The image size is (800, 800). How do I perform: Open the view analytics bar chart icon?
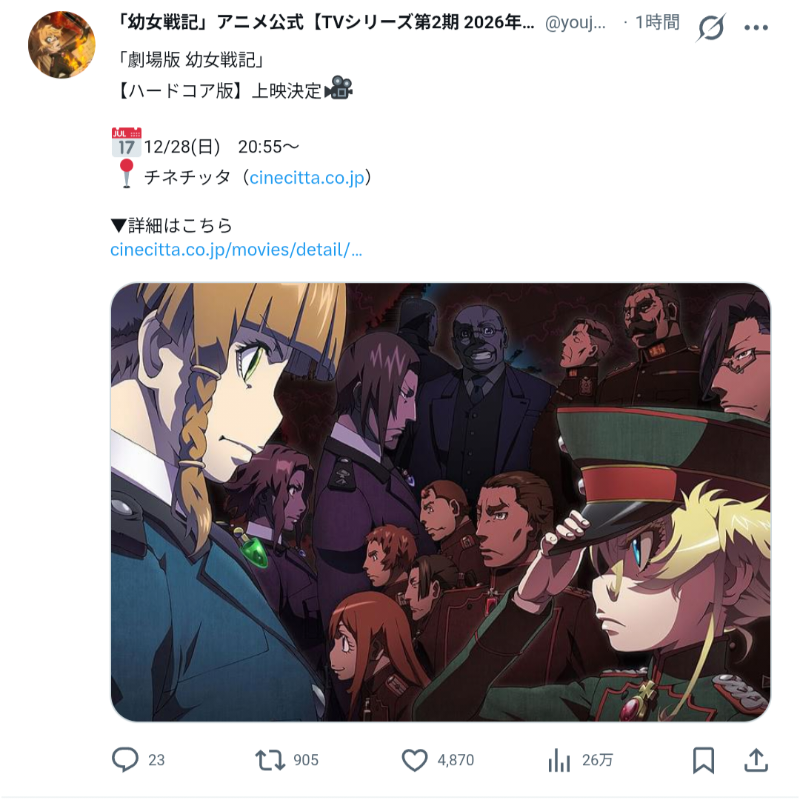tap(559, 760)
